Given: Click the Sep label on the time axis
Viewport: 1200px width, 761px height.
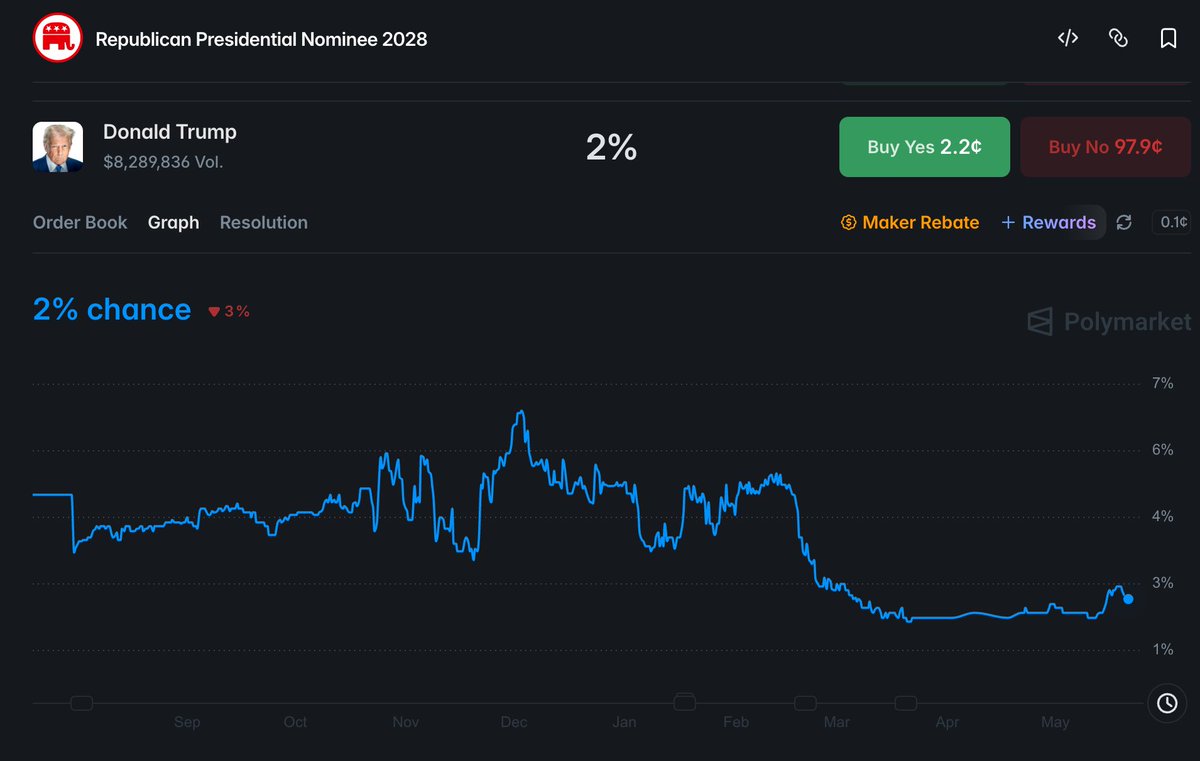Looking at the screenshot, I should (x=187, y=722).
